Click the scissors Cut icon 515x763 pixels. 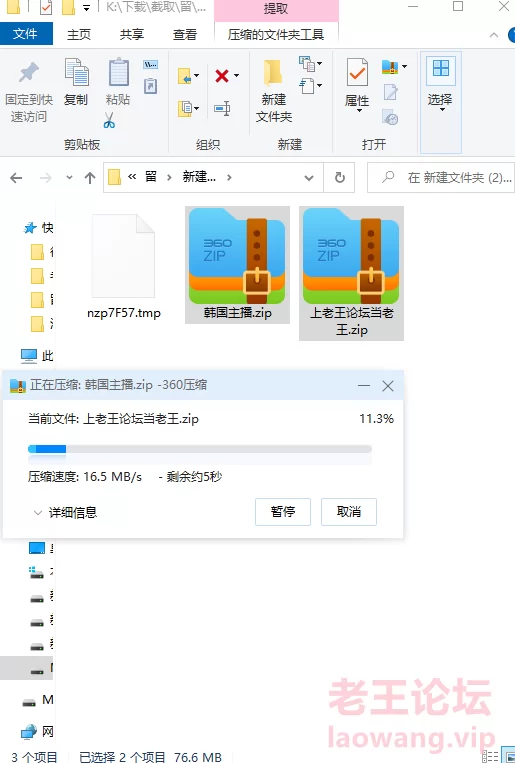click(x=110, y=120)
